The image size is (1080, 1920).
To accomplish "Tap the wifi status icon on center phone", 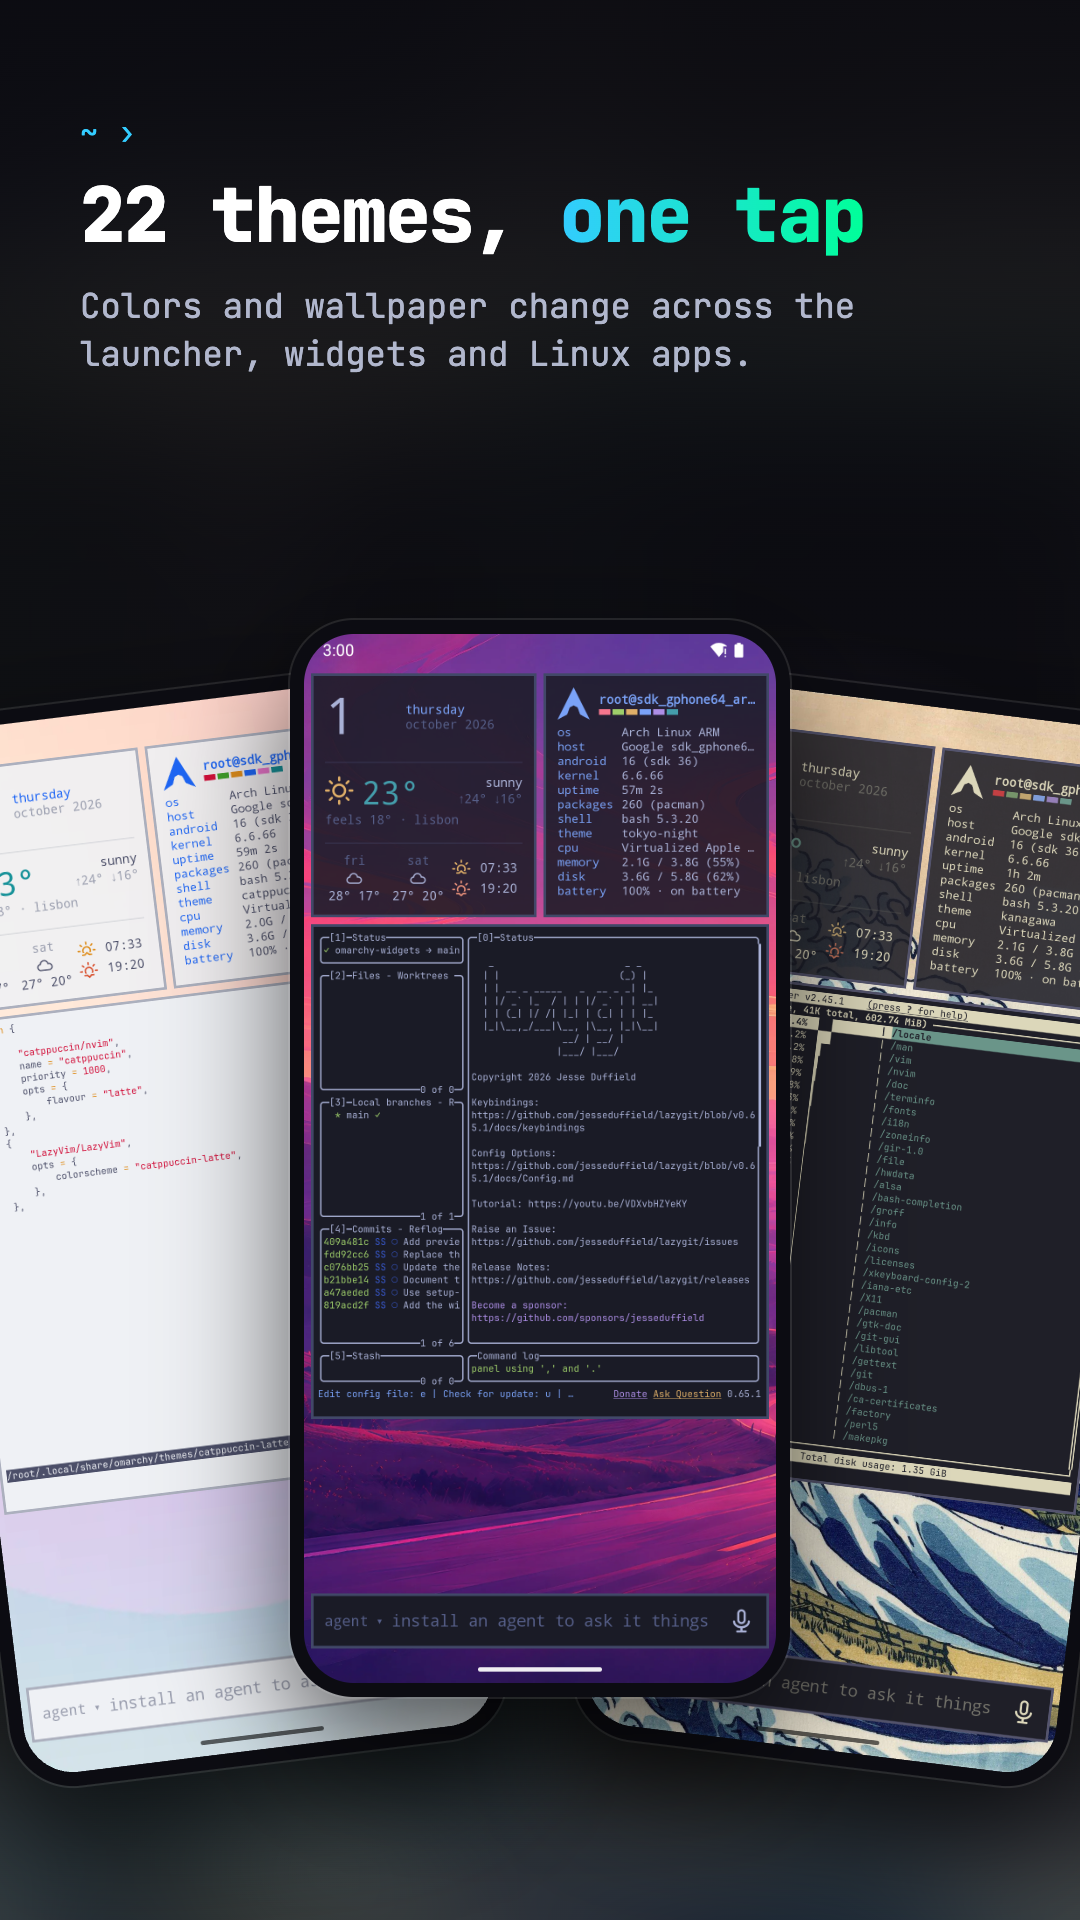I will pos(718,650).
